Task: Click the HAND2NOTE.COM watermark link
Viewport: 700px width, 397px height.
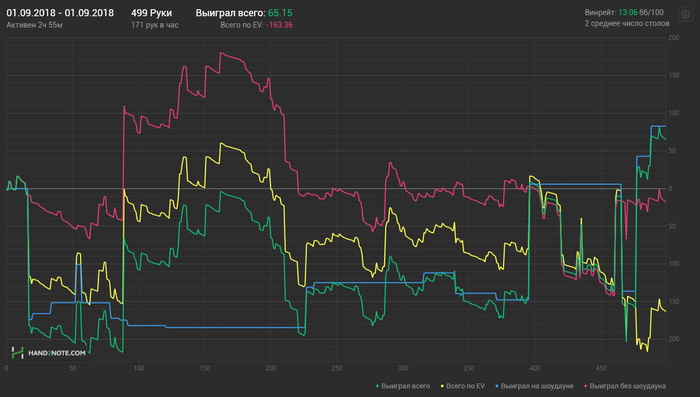Action: click(x=57, y=353)
